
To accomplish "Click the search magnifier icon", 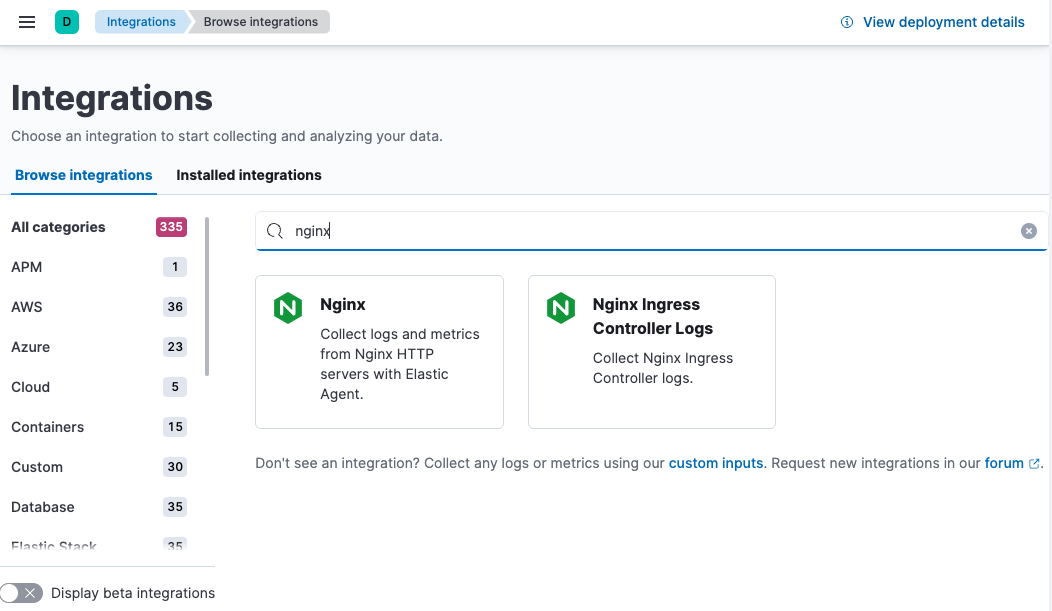I will [274, 231].
